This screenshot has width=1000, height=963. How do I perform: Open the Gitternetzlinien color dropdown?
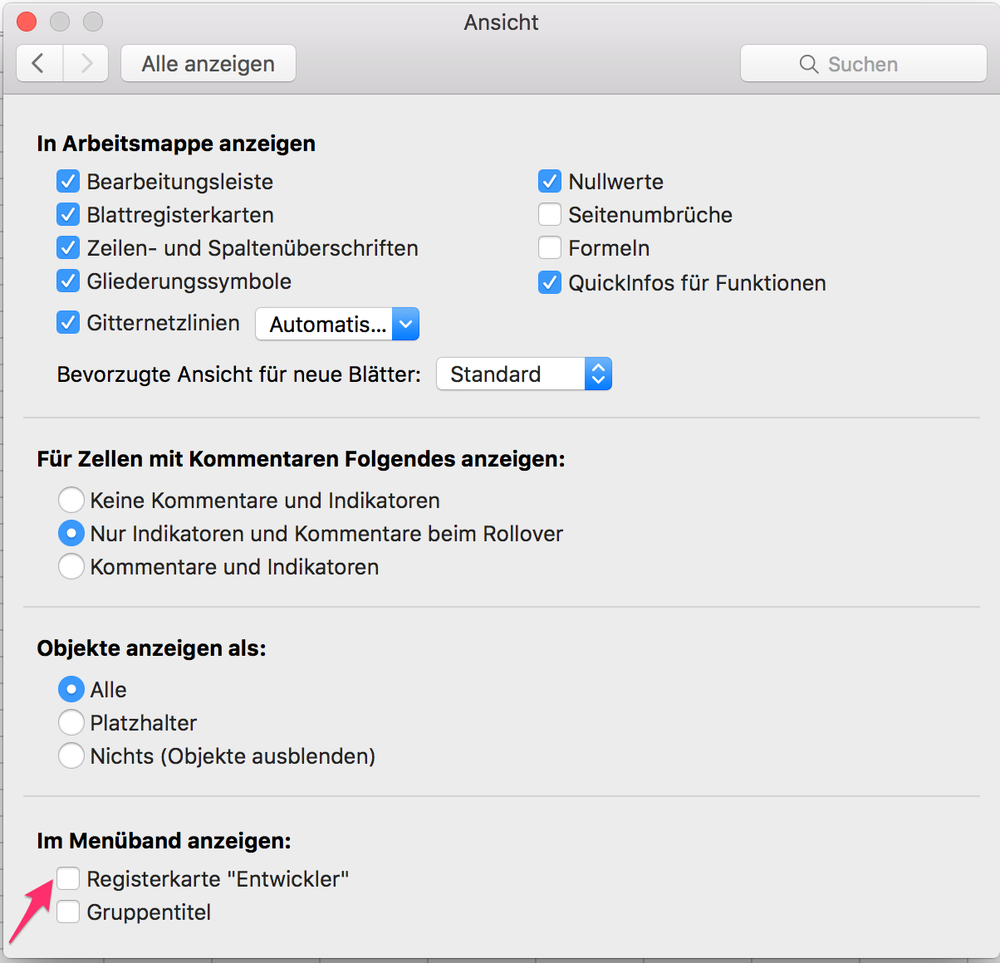(x=337, y=324)
